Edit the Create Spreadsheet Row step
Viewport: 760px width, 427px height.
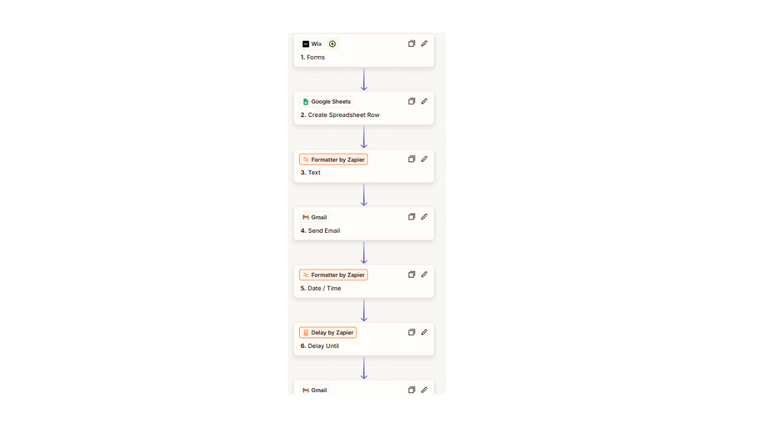(x=424, y=101)
